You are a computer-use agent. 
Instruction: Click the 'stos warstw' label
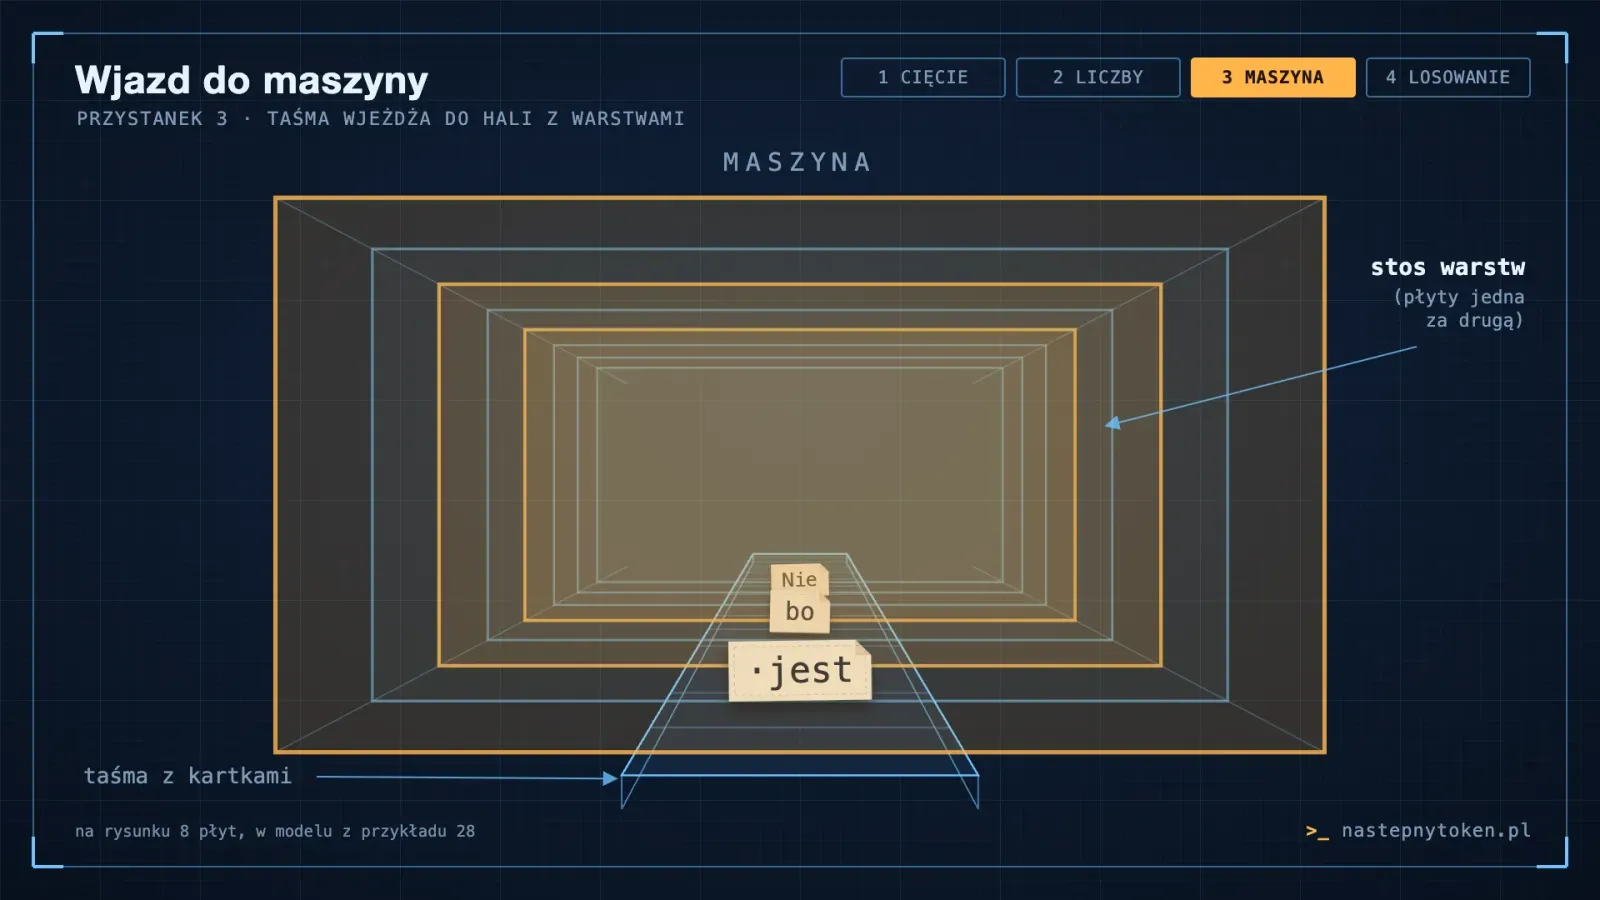coord(1447,267)
